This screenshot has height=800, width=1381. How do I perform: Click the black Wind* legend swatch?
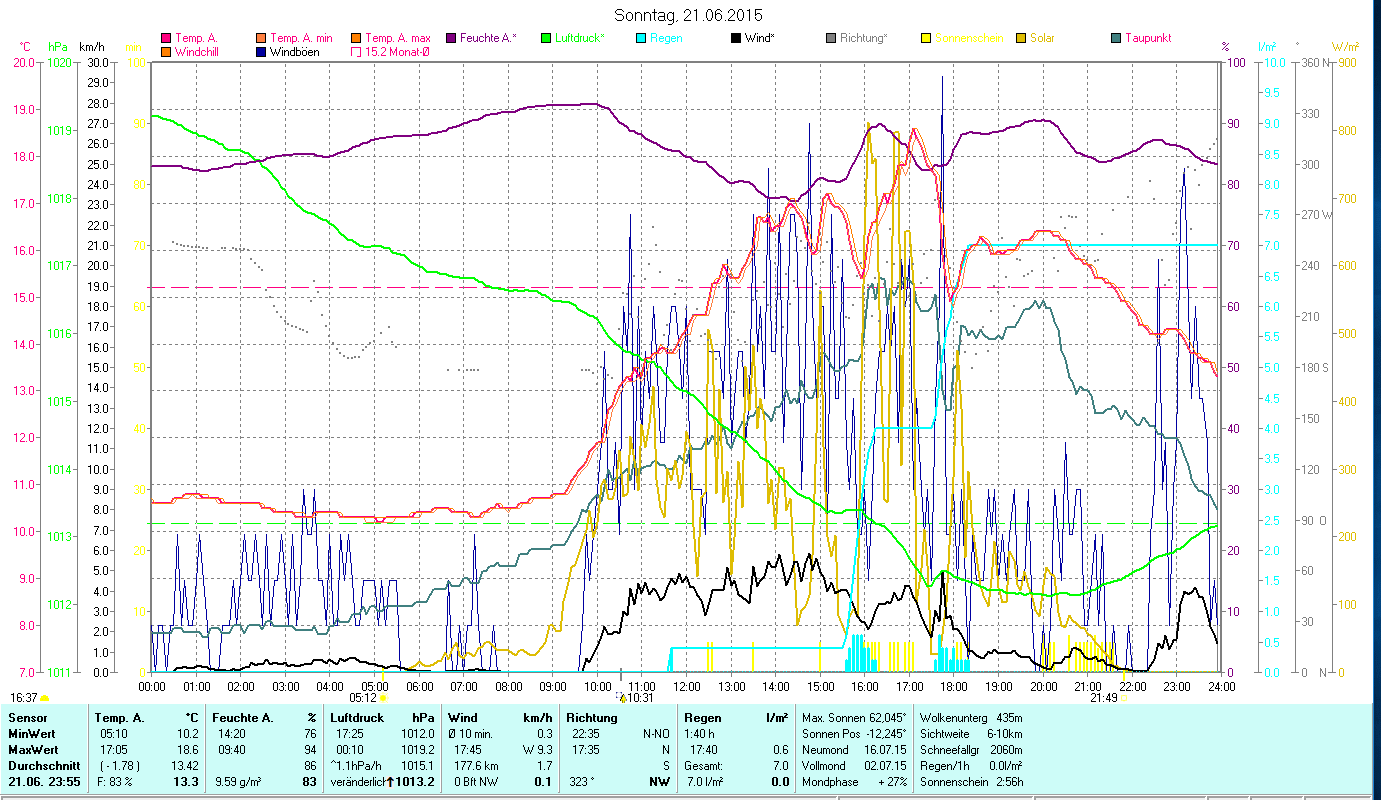[x=737, y=38]
